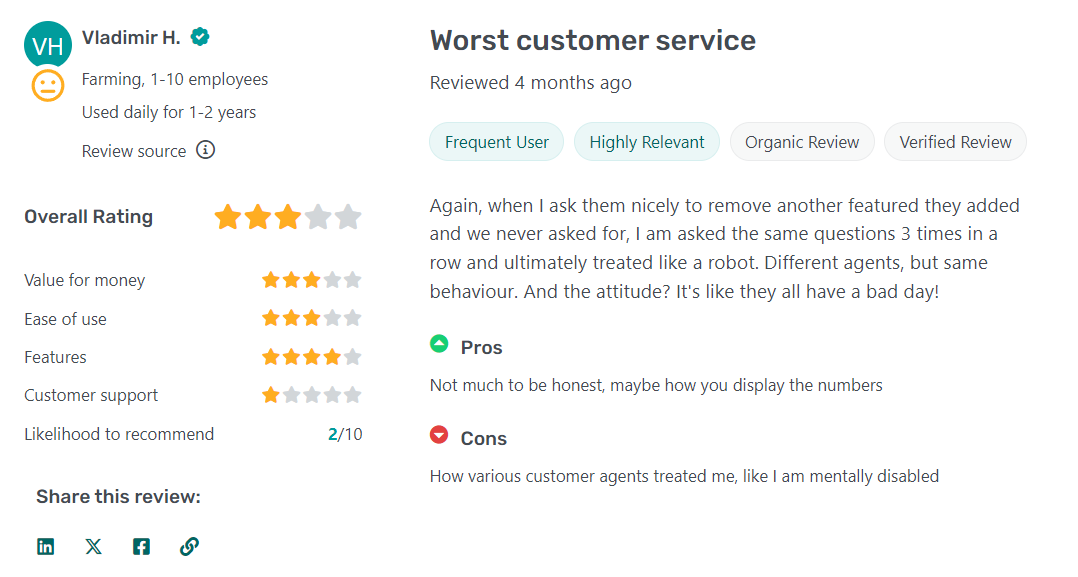Click the review title Worst customer service

(x=592, y=40)
